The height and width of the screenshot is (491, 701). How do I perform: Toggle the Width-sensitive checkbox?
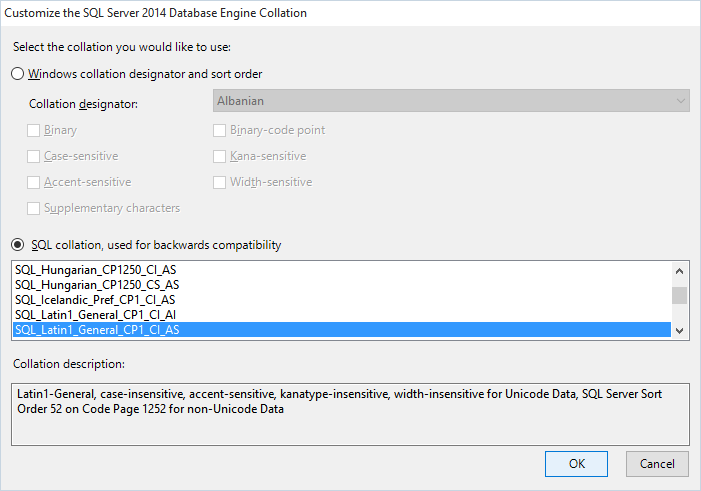pyautogui.click(x=220, y=182)
